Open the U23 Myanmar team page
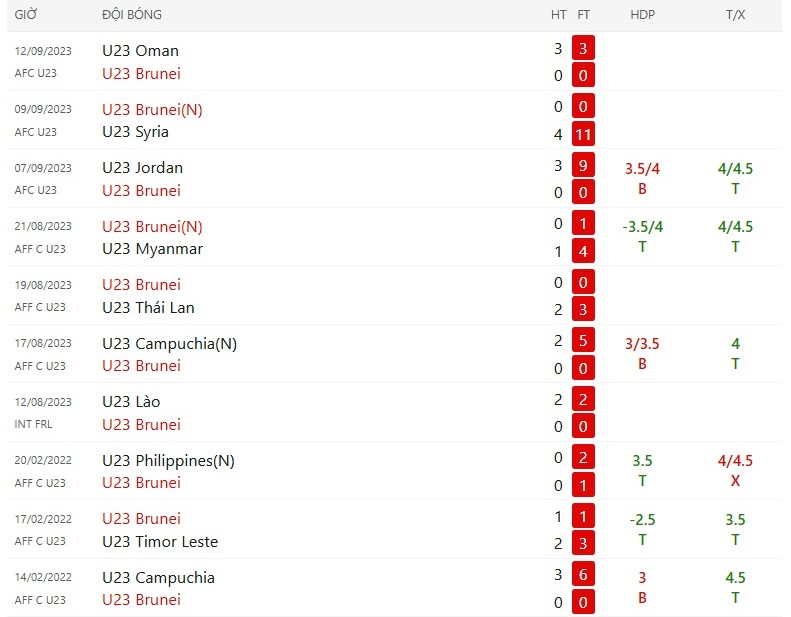Viewport: 791px width, 617px height. pyautogui.click(x=152, y=249)
